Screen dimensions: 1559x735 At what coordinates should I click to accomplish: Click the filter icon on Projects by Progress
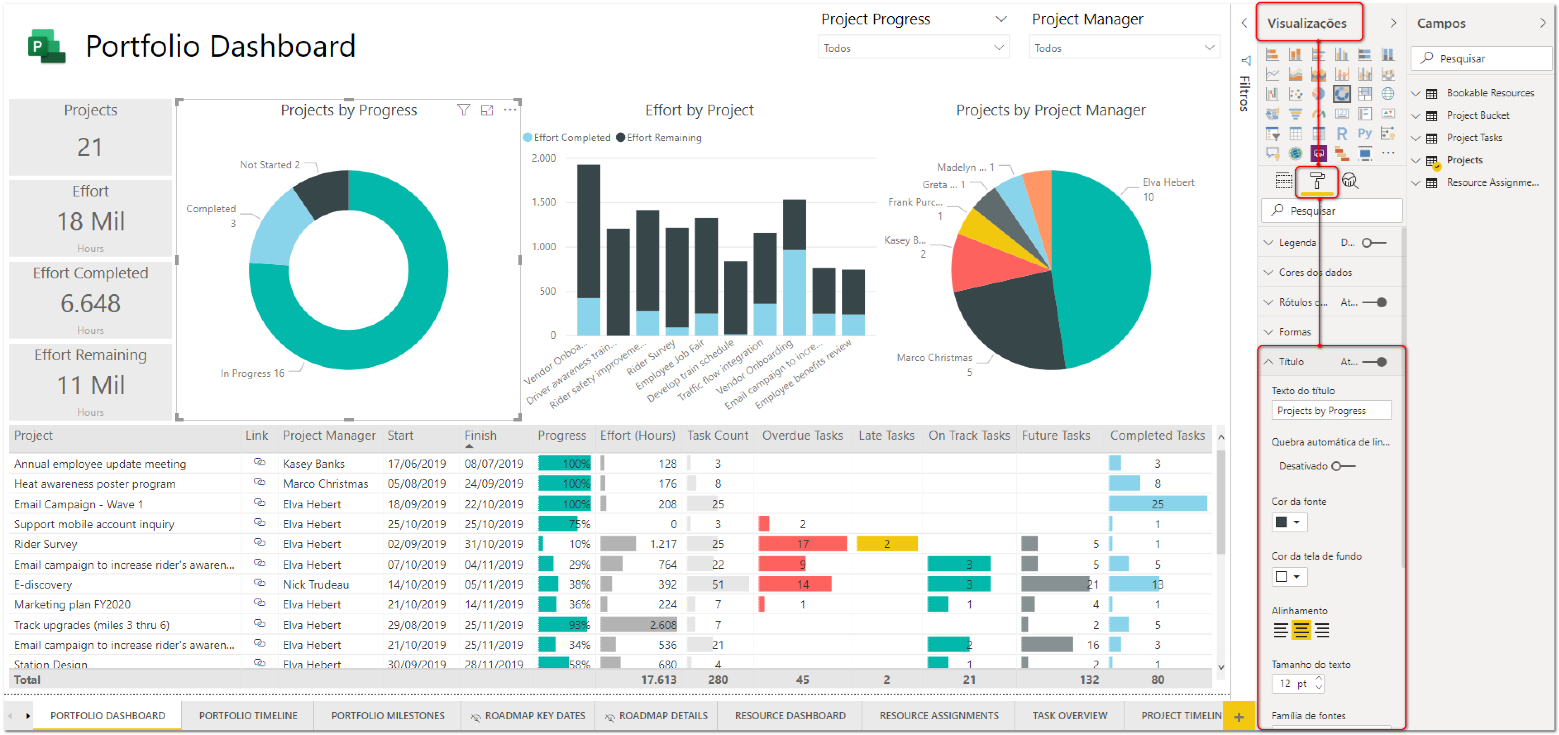click(463, 110)
